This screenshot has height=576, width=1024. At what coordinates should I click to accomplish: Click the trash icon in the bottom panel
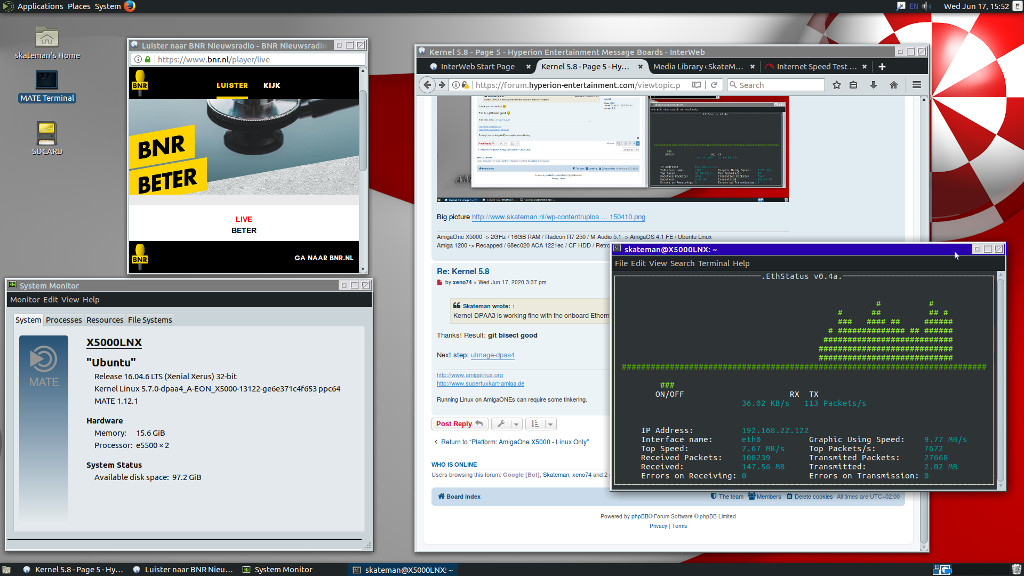click(1016, 569)
